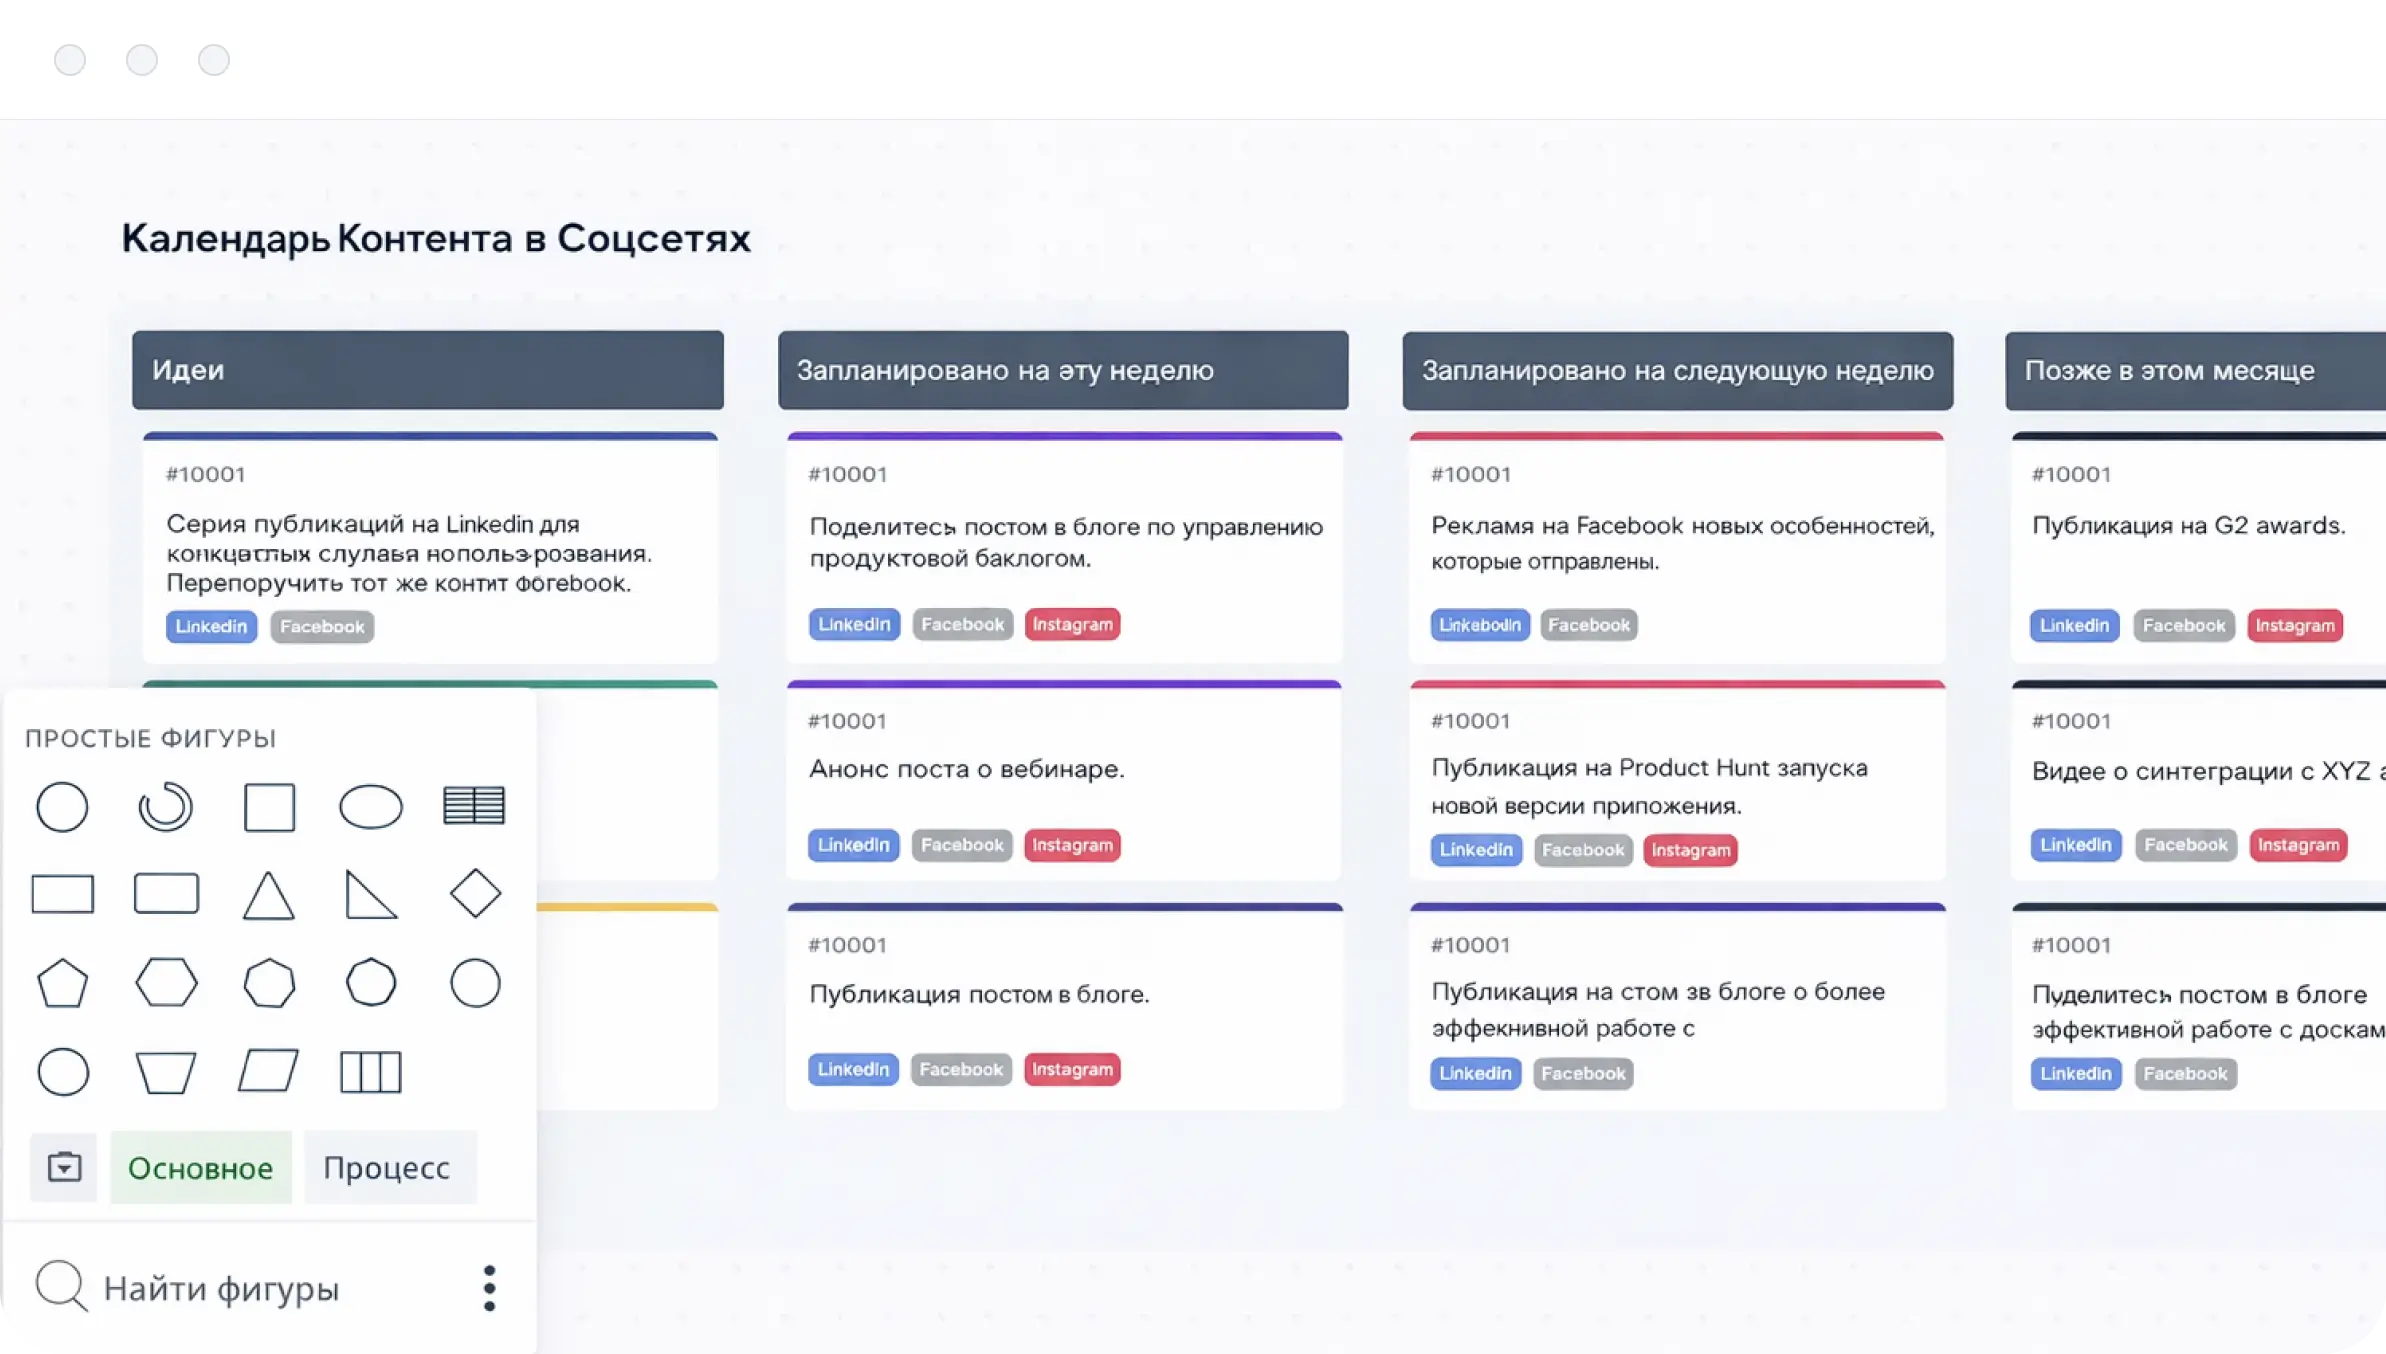Viewport: 2386px width, 1354px height.
Task: Click the Идеи column header
Action: tap(428, 370)
